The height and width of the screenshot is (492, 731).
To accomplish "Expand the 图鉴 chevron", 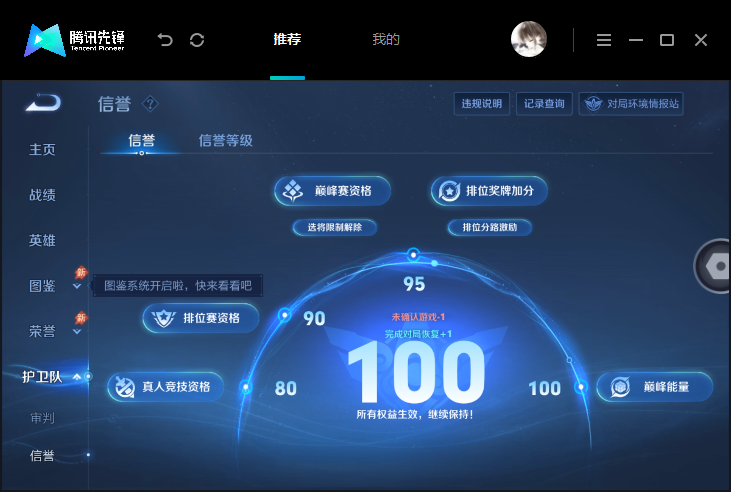I will (x=77, y=286).
